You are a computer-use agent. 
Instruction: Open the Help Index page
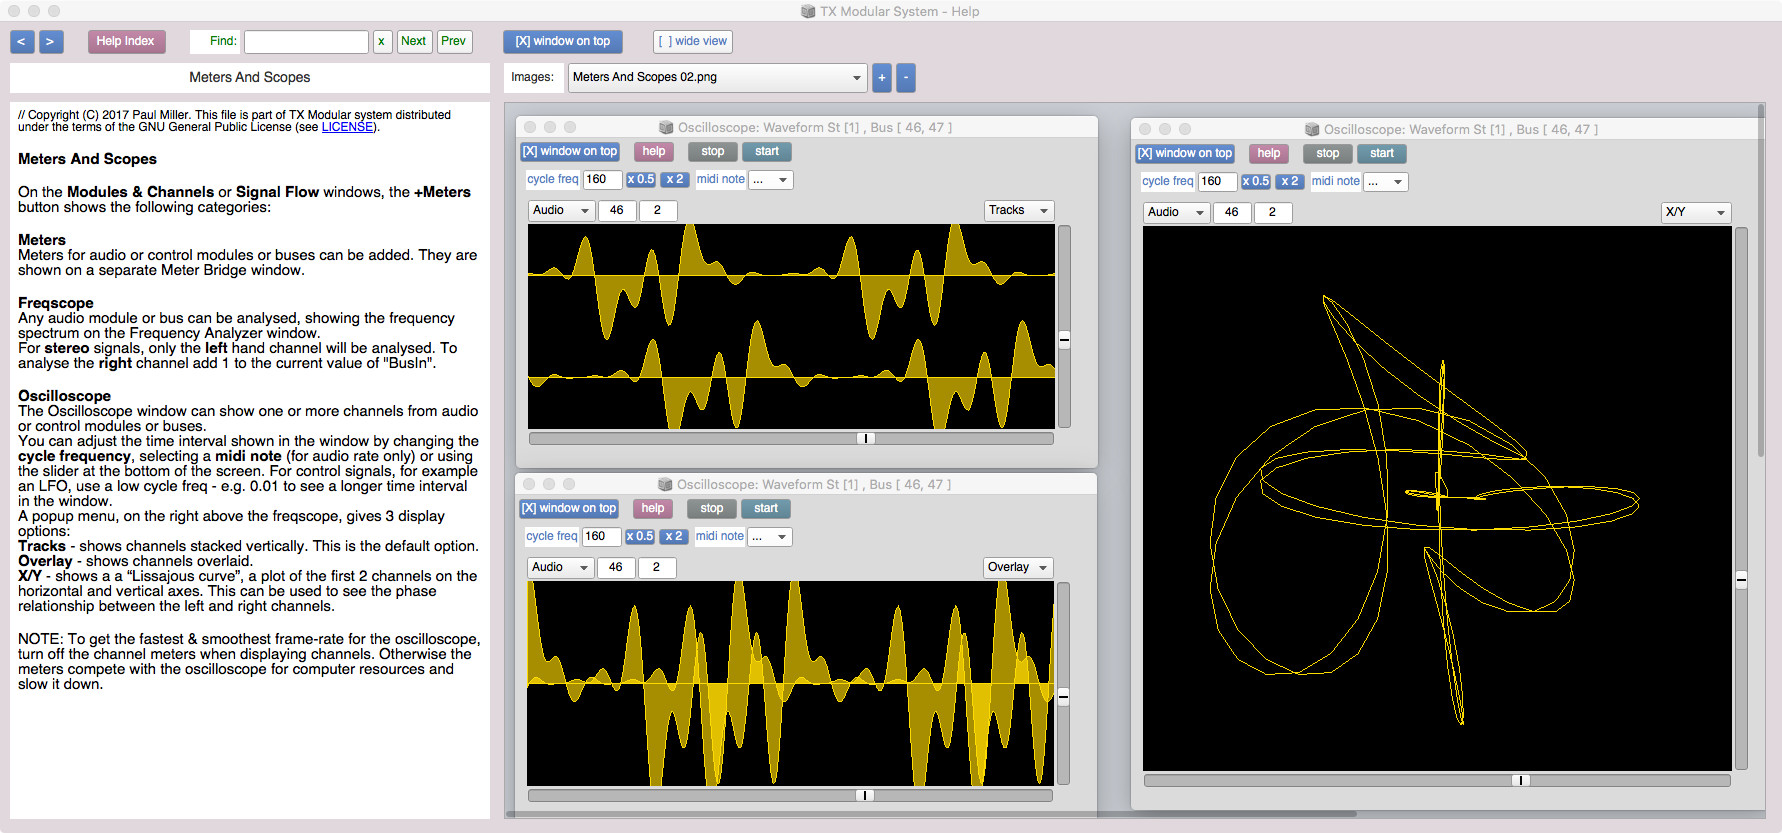(125, 42)
